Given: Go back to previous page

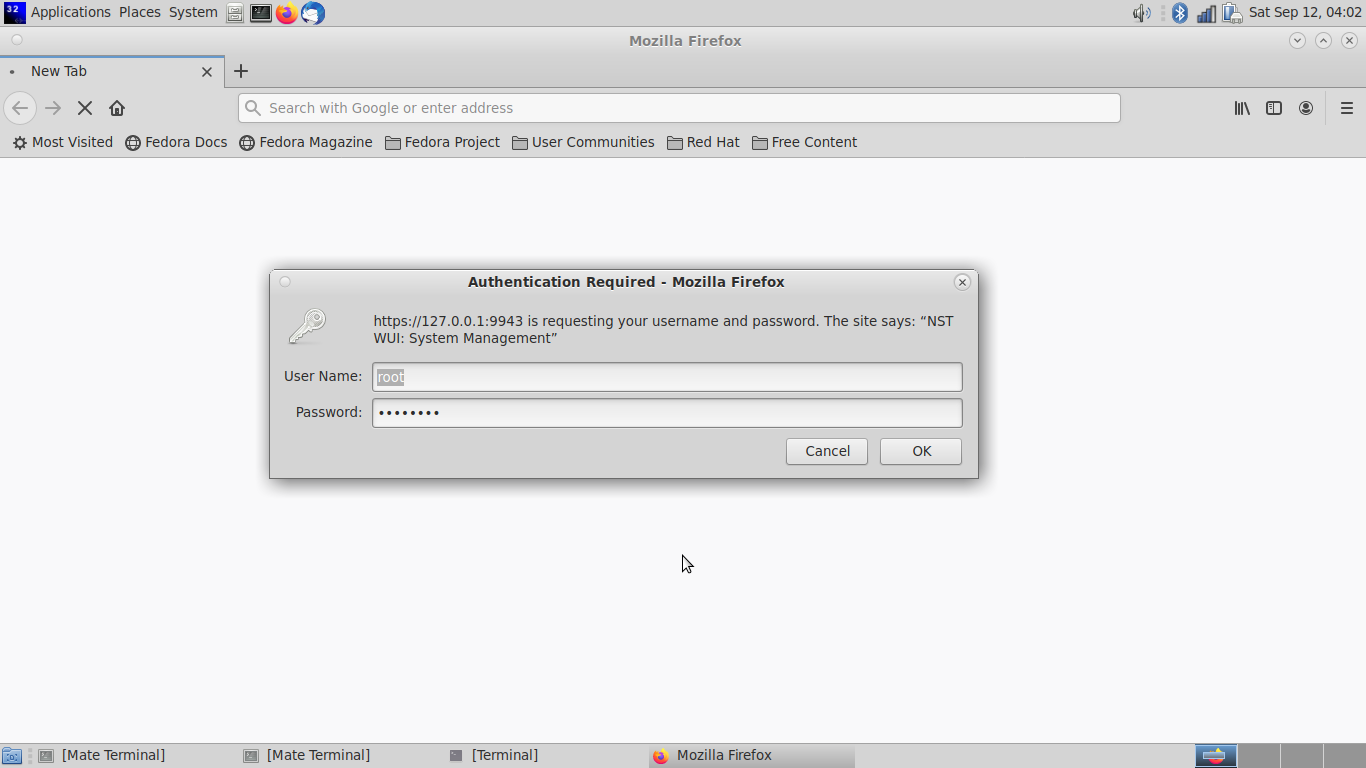Looking at the screenshot, I should pos(20,108).
